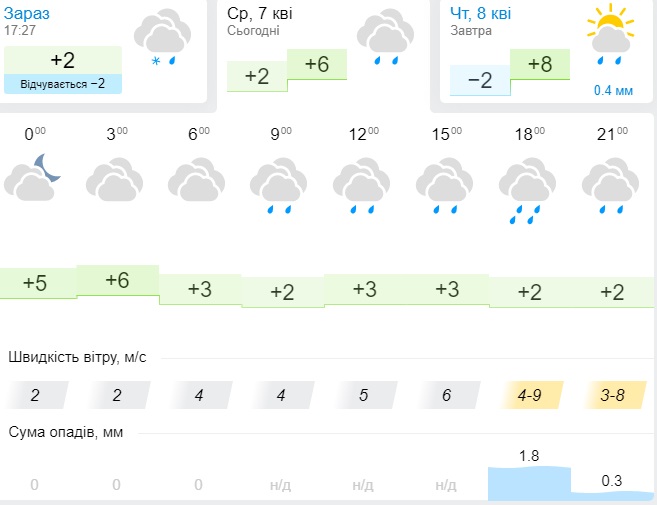The width and height of the screenshot is (657, 505).
Task: Open the Чт, 8 кві forecast link
Action: [x=481, y=13]
